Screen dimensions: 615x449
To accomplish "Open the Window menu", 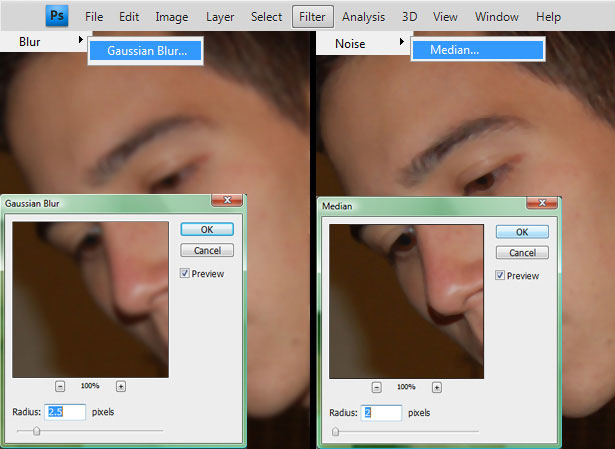I will (x=497, y=17).
